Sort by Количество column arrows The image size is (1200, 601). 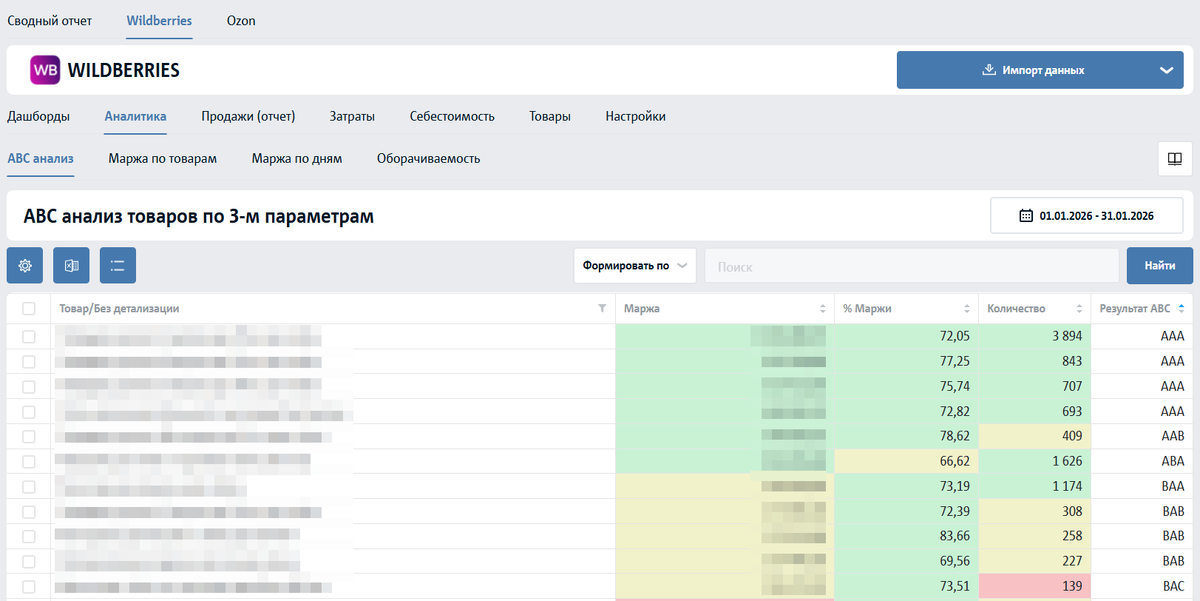1079,309
